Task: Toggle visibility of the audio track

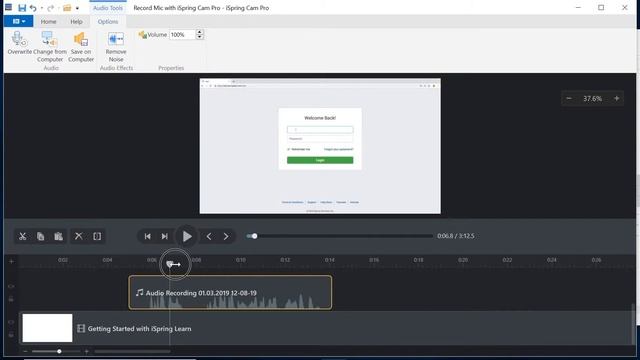Action: (x=11, y=287)
